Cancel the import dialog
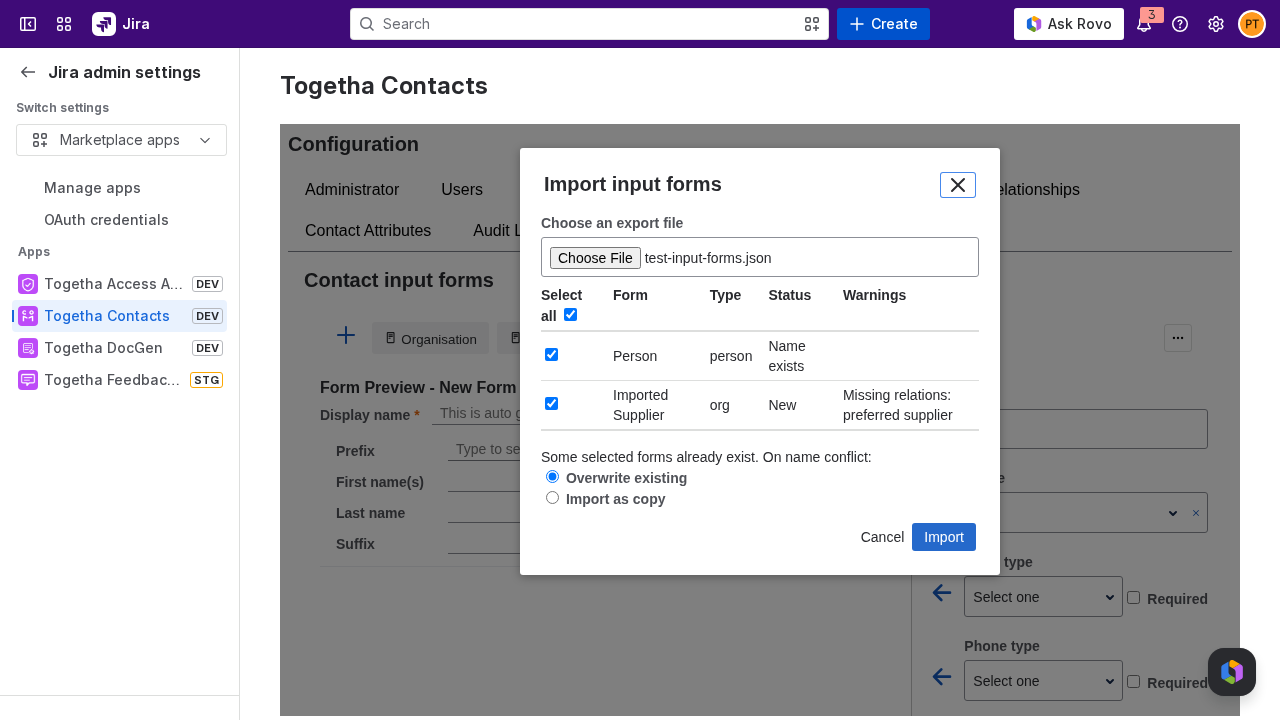Image resolution: width=1280 pixels, height=720 pixels. 882,537
